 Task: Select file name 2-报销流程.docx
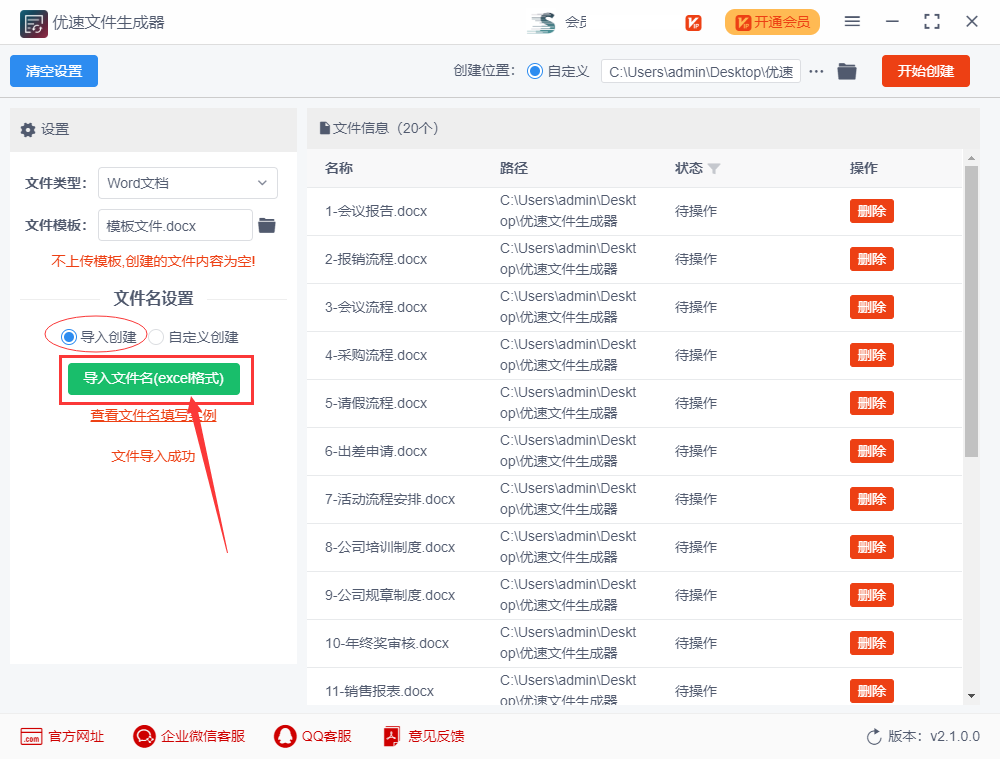pos(376,259)
